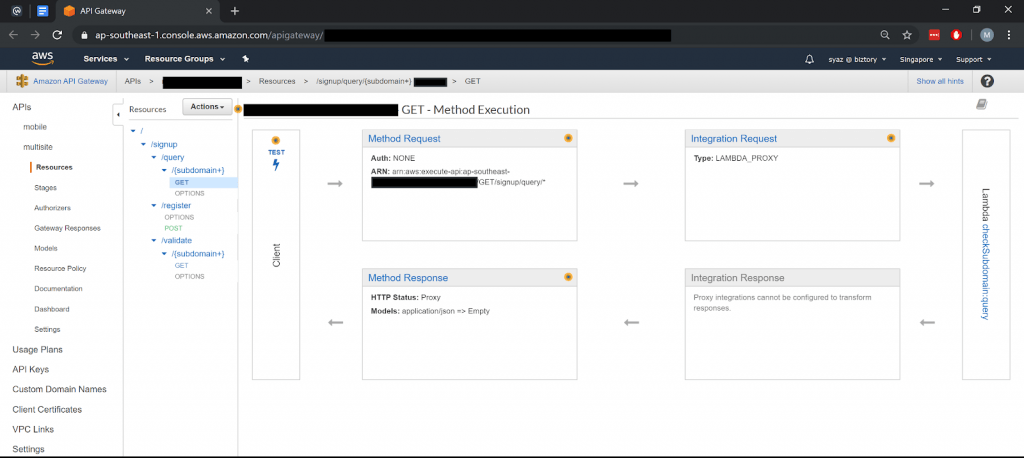
Task: Open API Keys in the sidebar
Action: pos(31,369)
